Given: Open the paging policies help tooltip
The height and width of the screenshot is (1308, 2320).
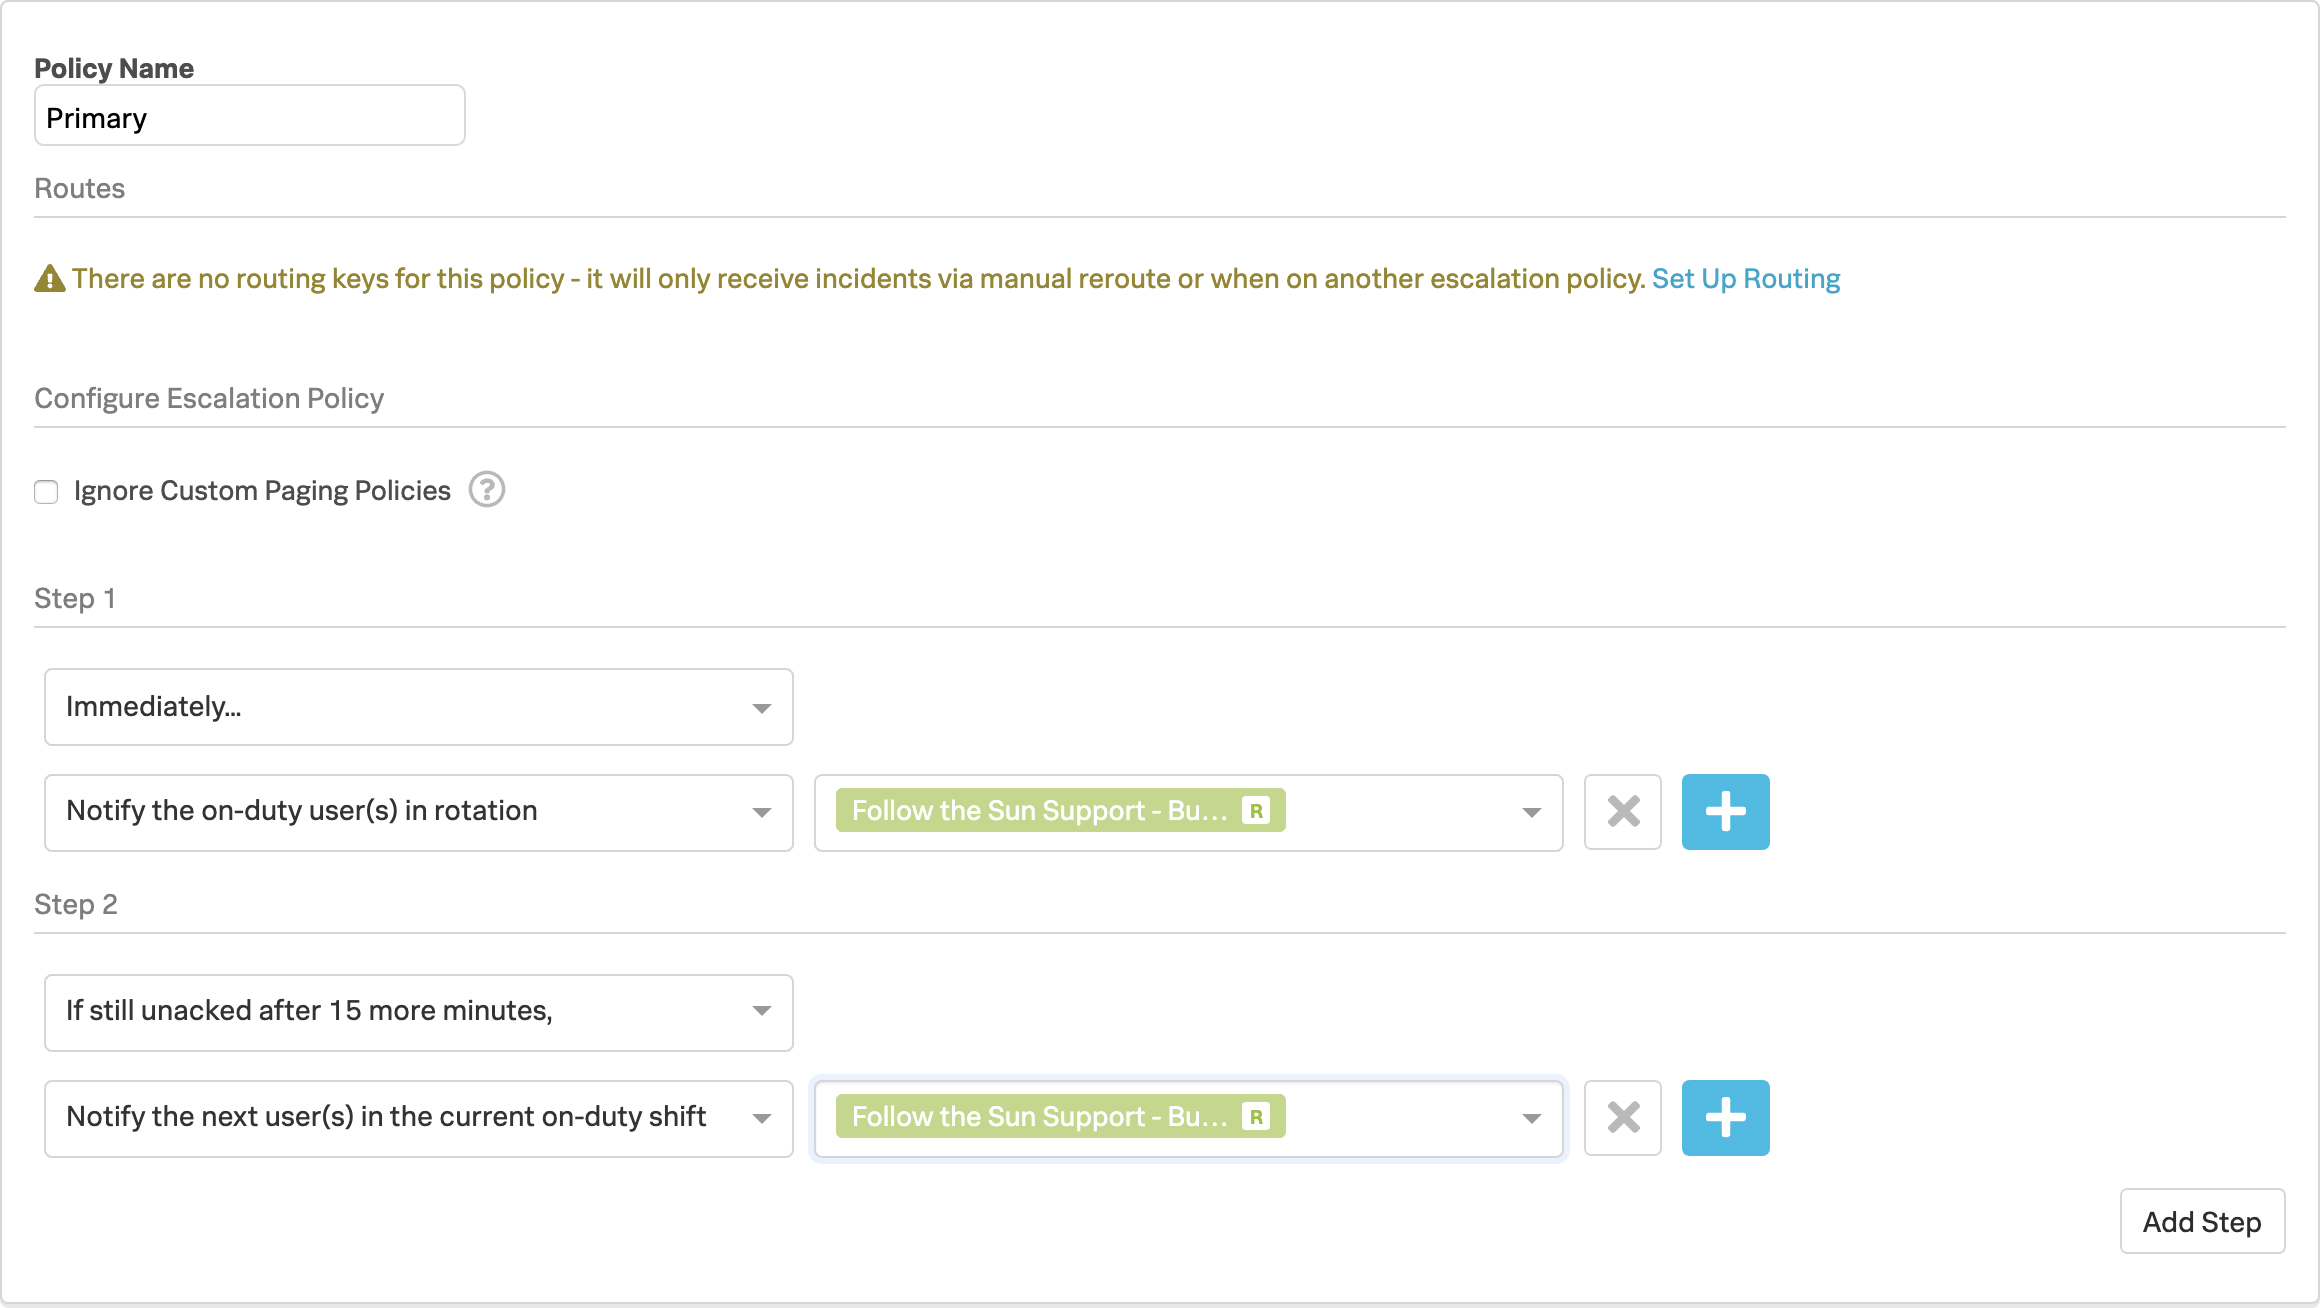Looking at the screenshot, I should point(487,490).
